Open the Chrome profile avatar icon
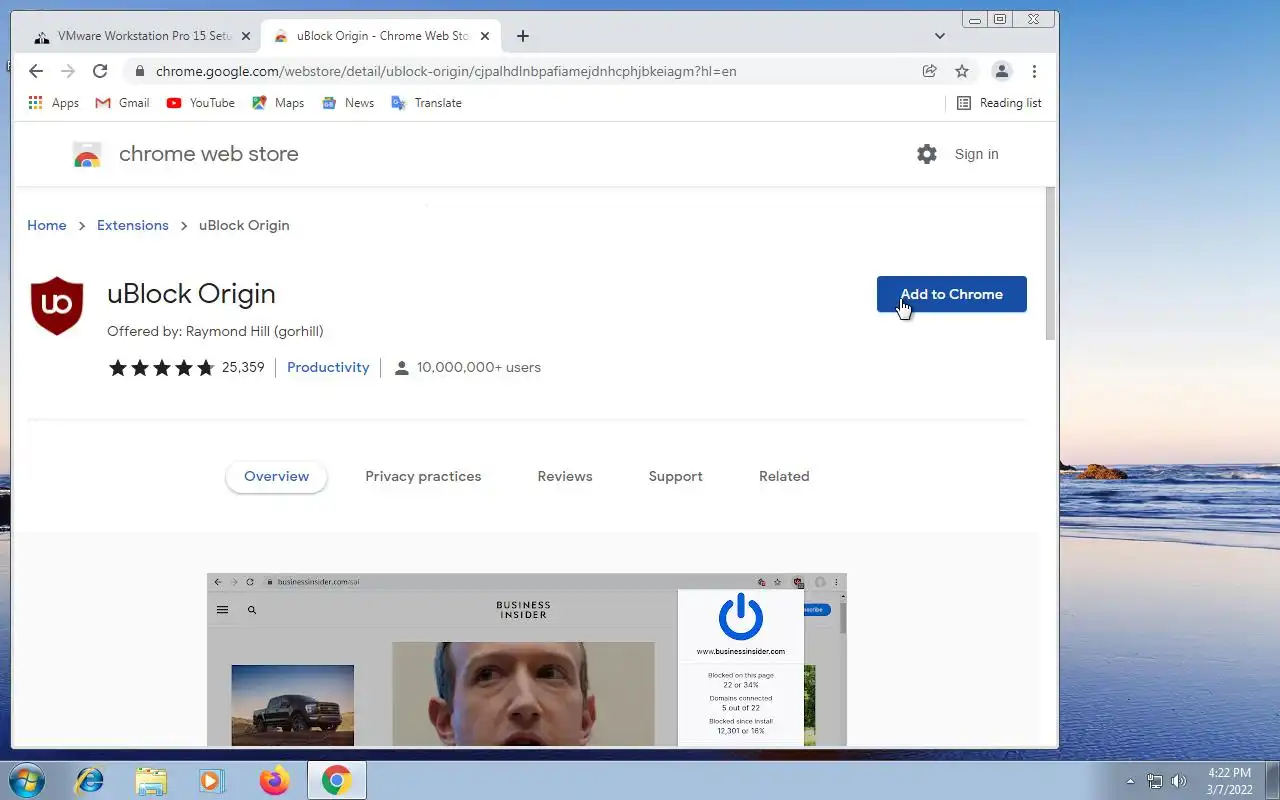The height and width of the screenshot is (800, 1280). tap(1001, 71)
